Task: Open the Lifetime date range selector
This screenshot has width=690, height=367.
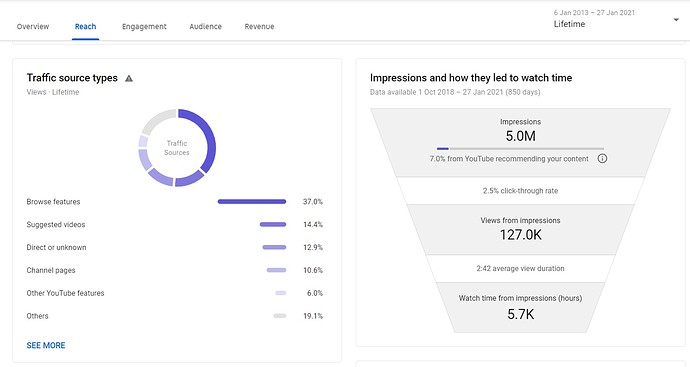Action: click(x=615, y=19)
